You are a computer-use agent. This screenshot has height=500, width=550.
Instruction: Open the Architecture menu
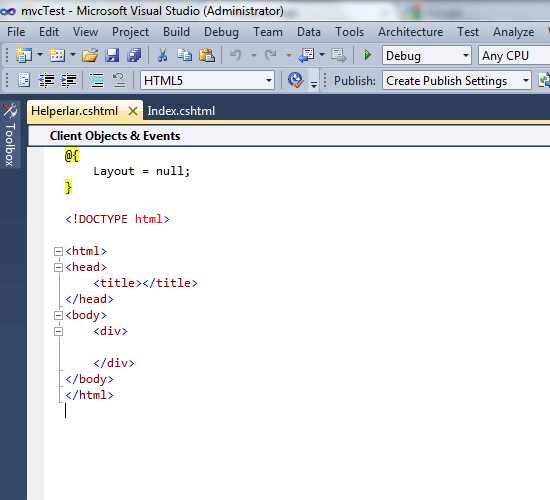click(410, 32)
